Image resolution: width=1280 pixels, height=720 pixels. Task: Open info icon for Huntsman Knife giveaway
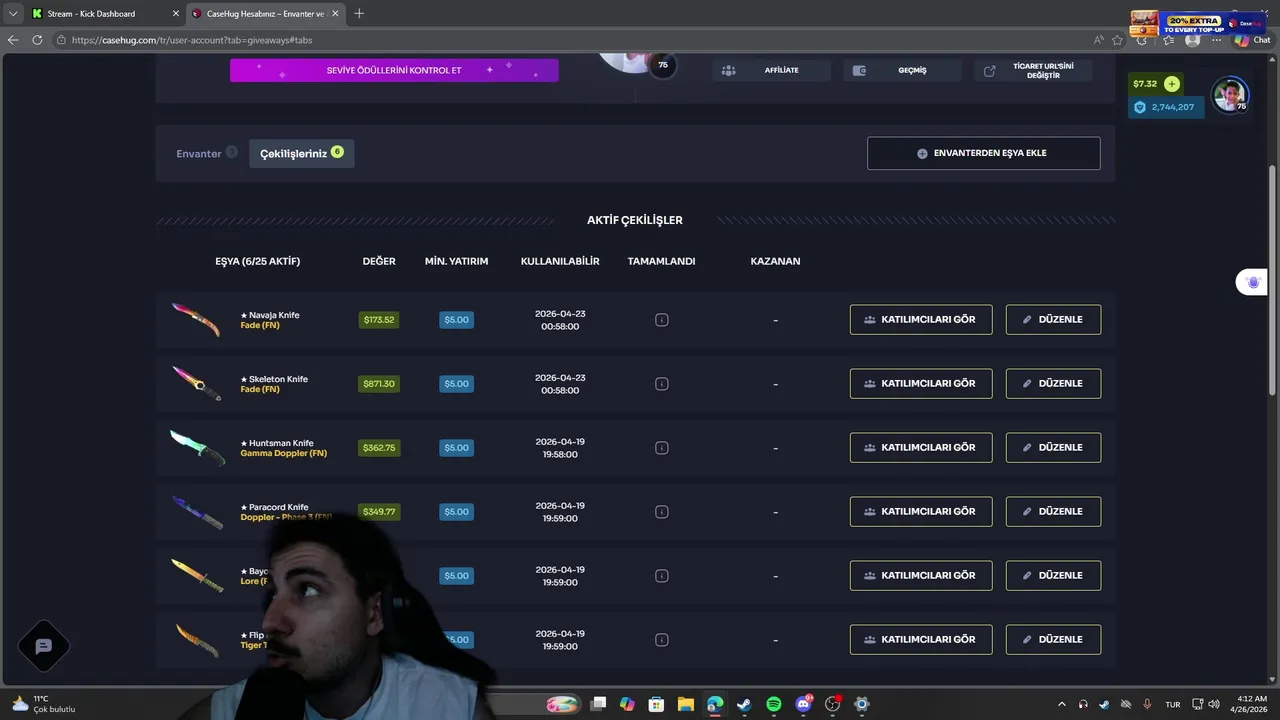661,448
